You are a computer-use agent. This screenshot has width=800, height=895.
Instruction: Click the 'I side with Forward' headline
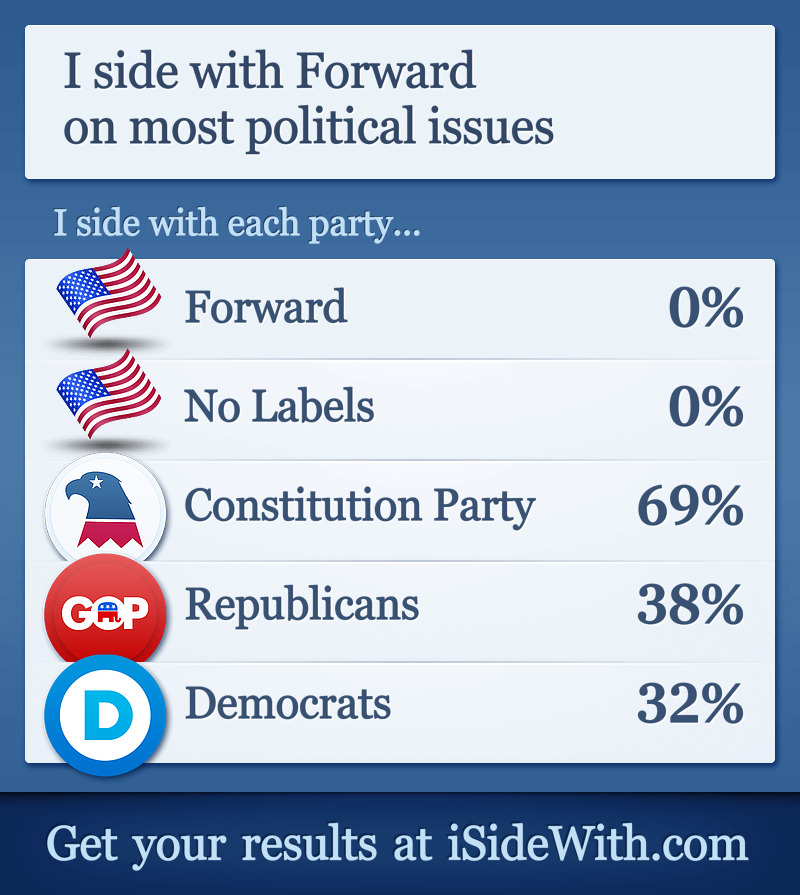tap(269, 70)
